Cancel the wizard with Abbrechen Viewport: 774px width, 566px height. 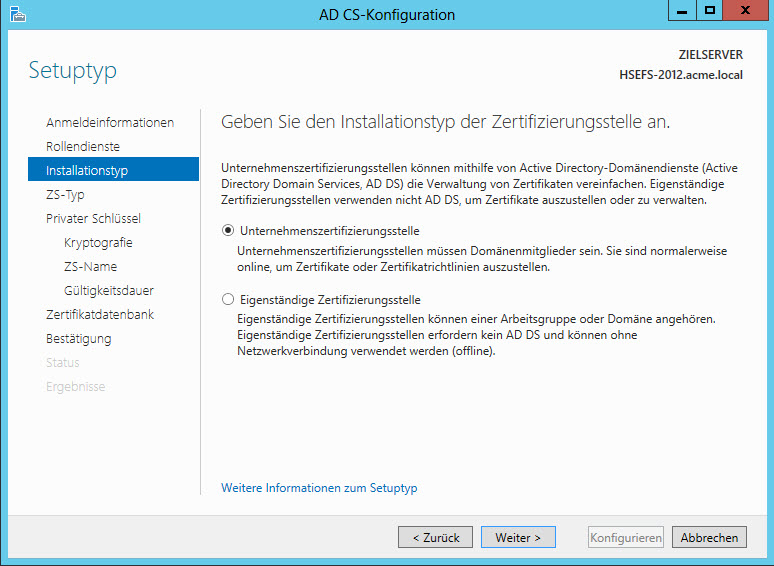pyautogui.click(x=709, y=537)
